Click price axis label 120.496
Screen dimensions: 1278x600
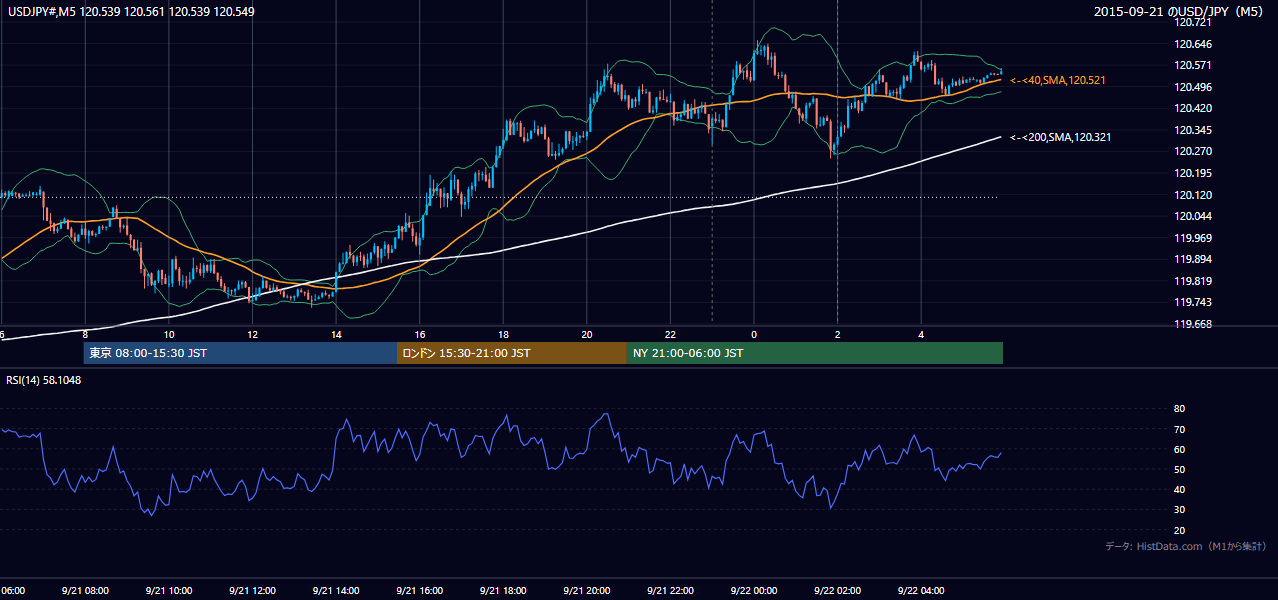click(x=1194, y=87)
